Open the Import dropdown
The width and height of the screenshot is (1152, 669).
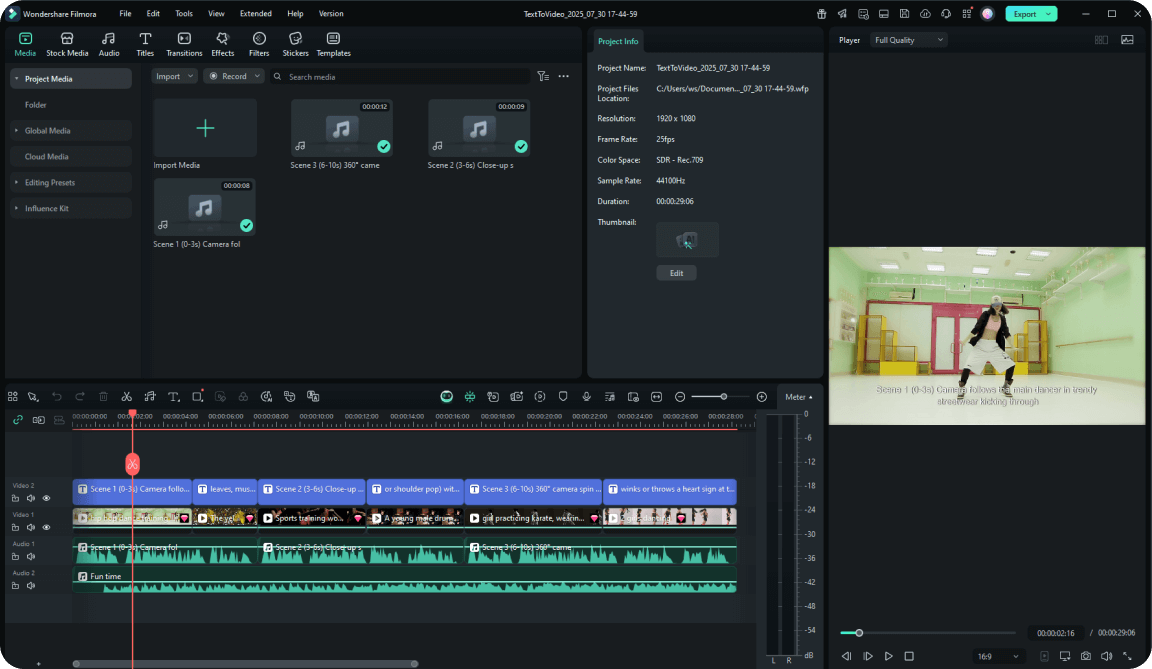coord(175,76)
